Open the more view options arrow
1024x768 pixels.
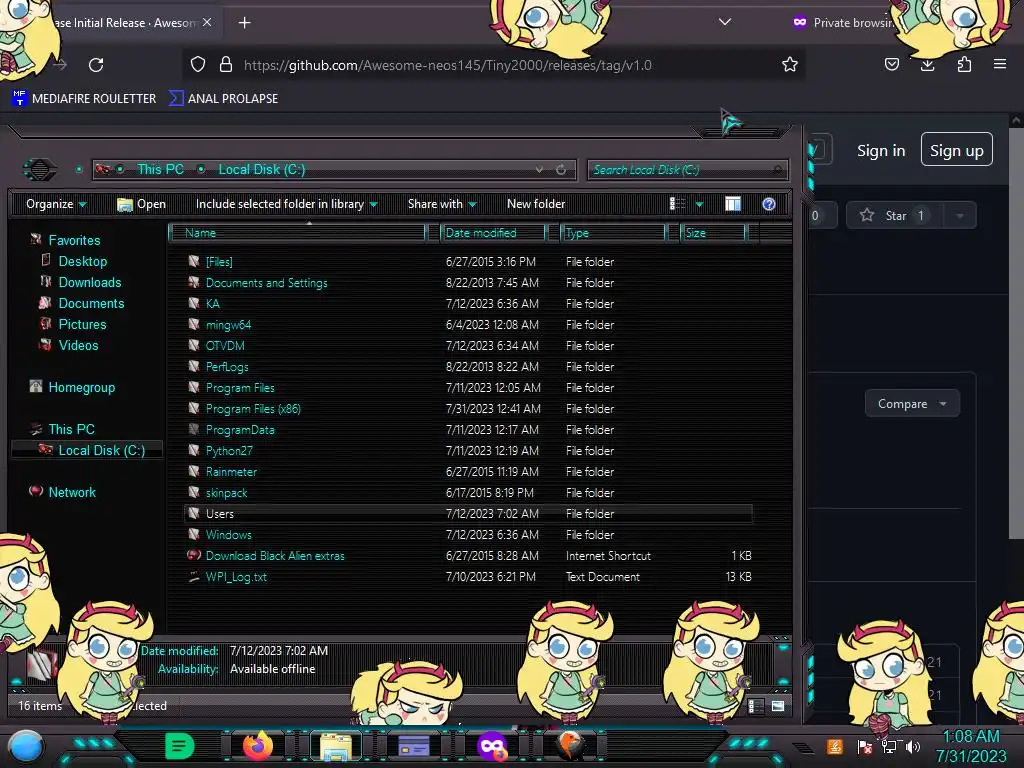(x=699, y=204)
